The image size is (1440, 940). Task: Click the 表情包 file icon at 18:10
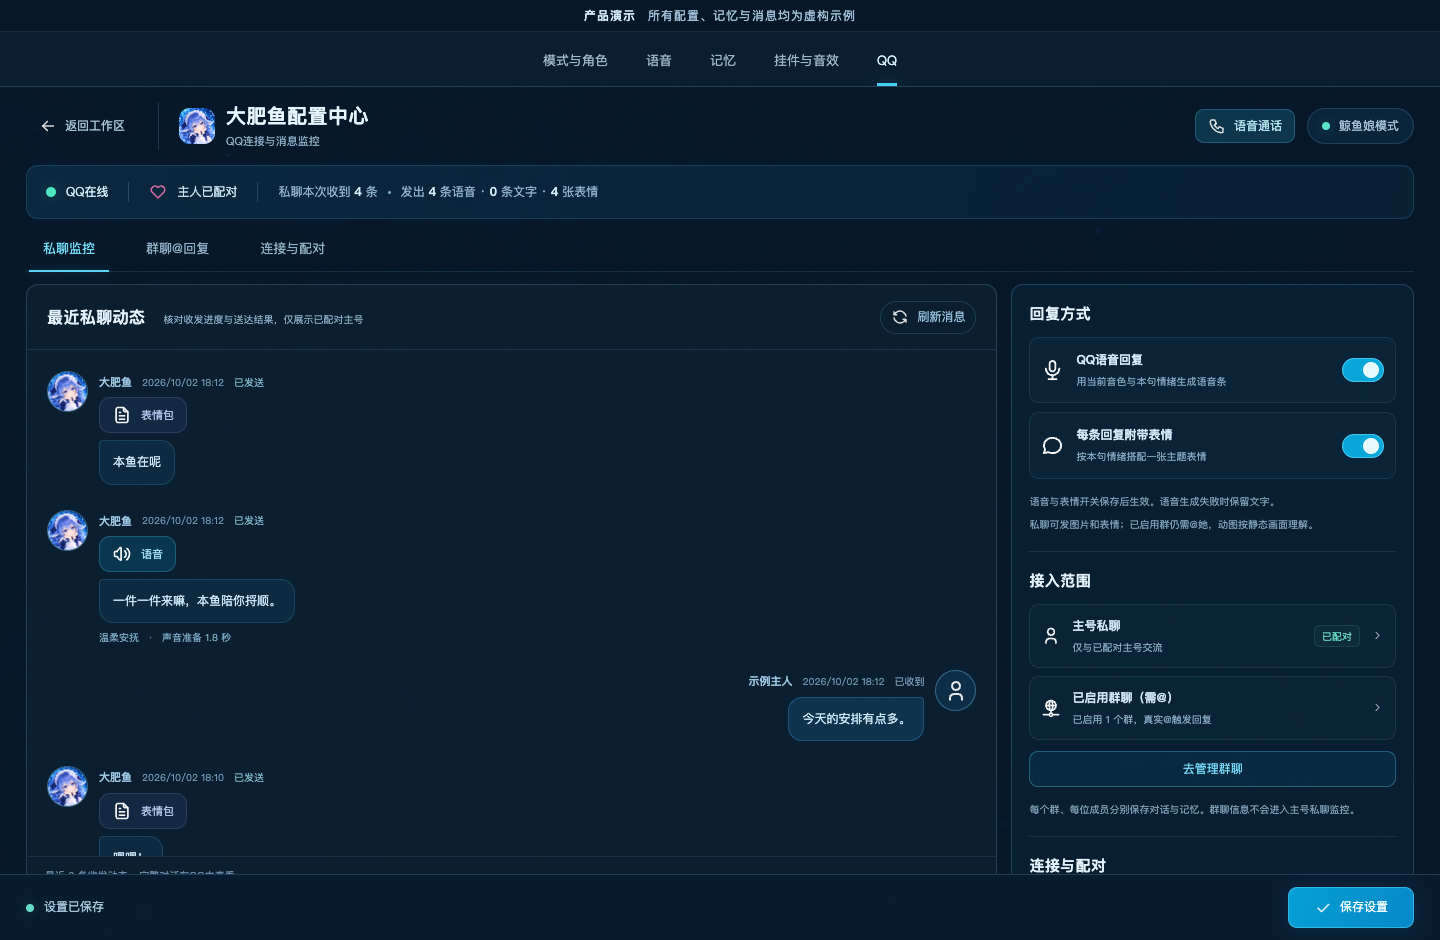click(x=122, y=811)
